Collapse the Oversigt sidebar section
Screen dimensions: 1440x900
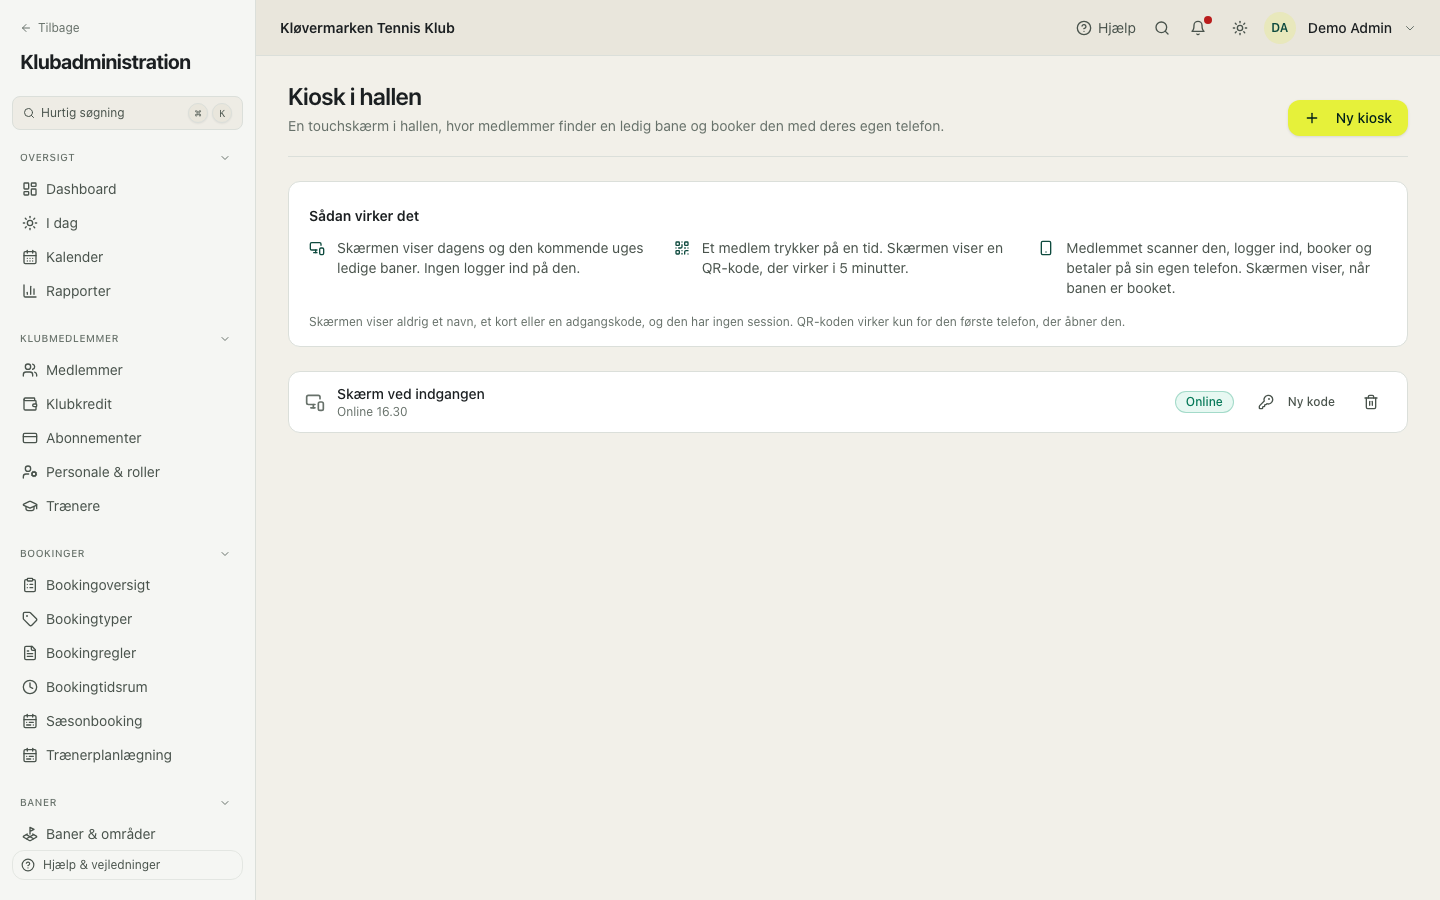click(x=225, y=158)
